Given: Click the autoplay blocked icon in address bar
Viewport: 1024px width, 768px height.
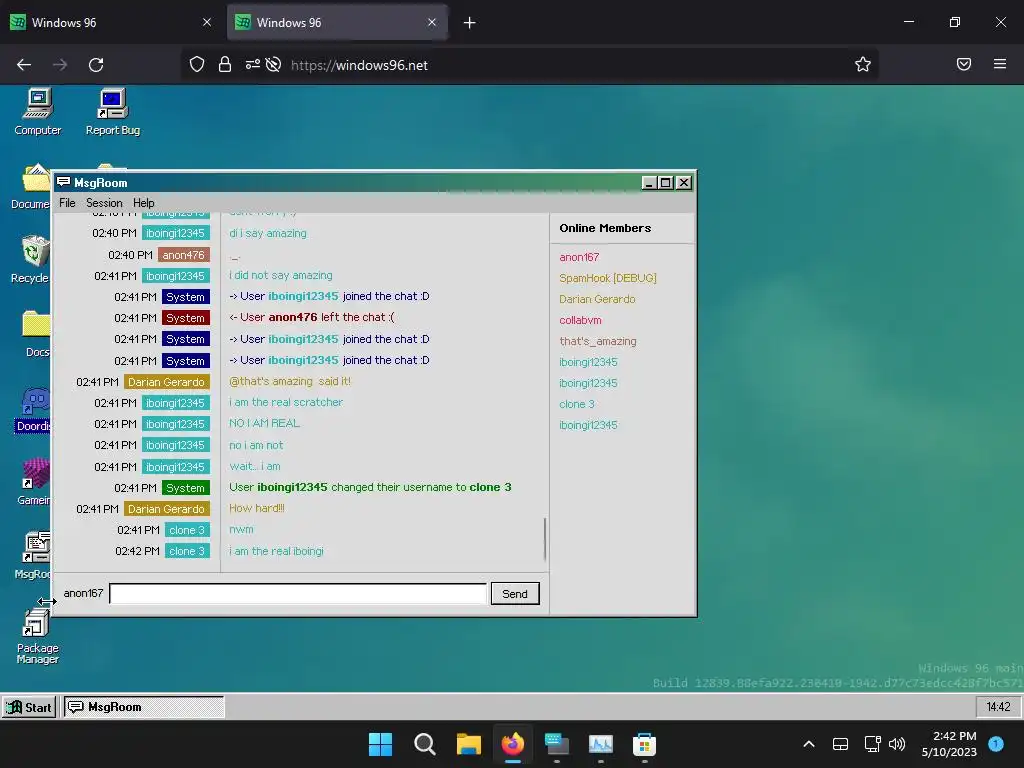Looking at the screenshot, I should (x=274, y=64).
